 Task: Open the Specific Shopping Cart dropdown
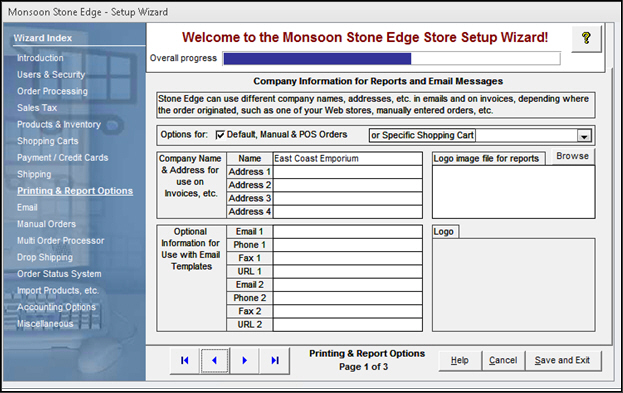pos(584,136)
